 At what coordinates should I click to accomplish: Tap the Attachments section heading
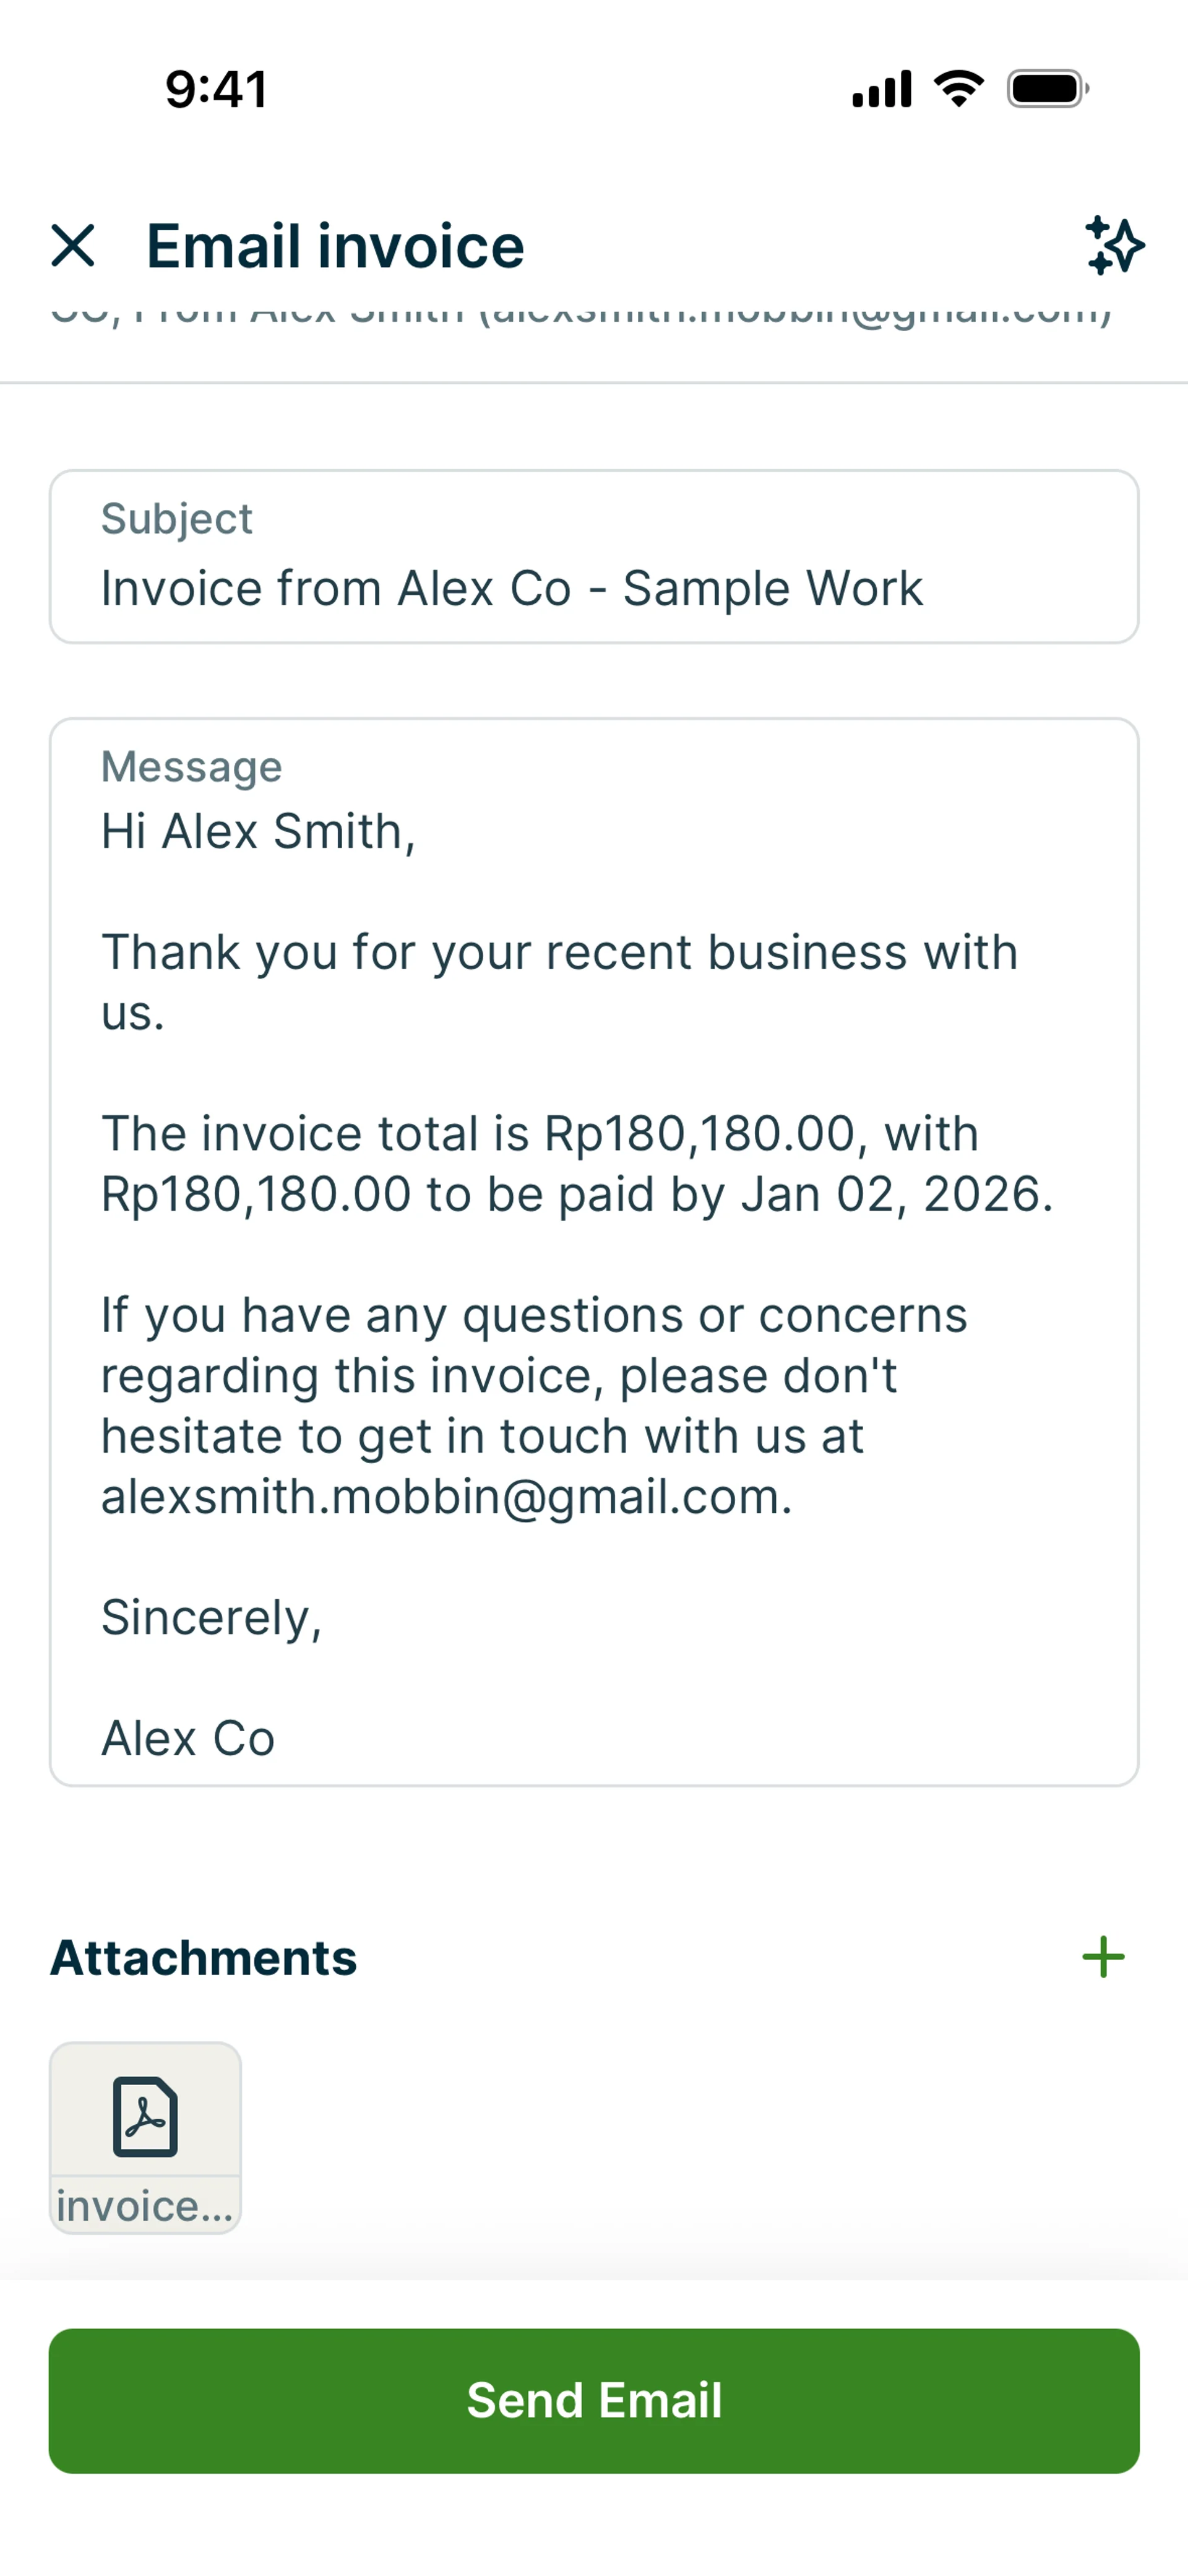pyautogui.click(x=204, y=1957)
